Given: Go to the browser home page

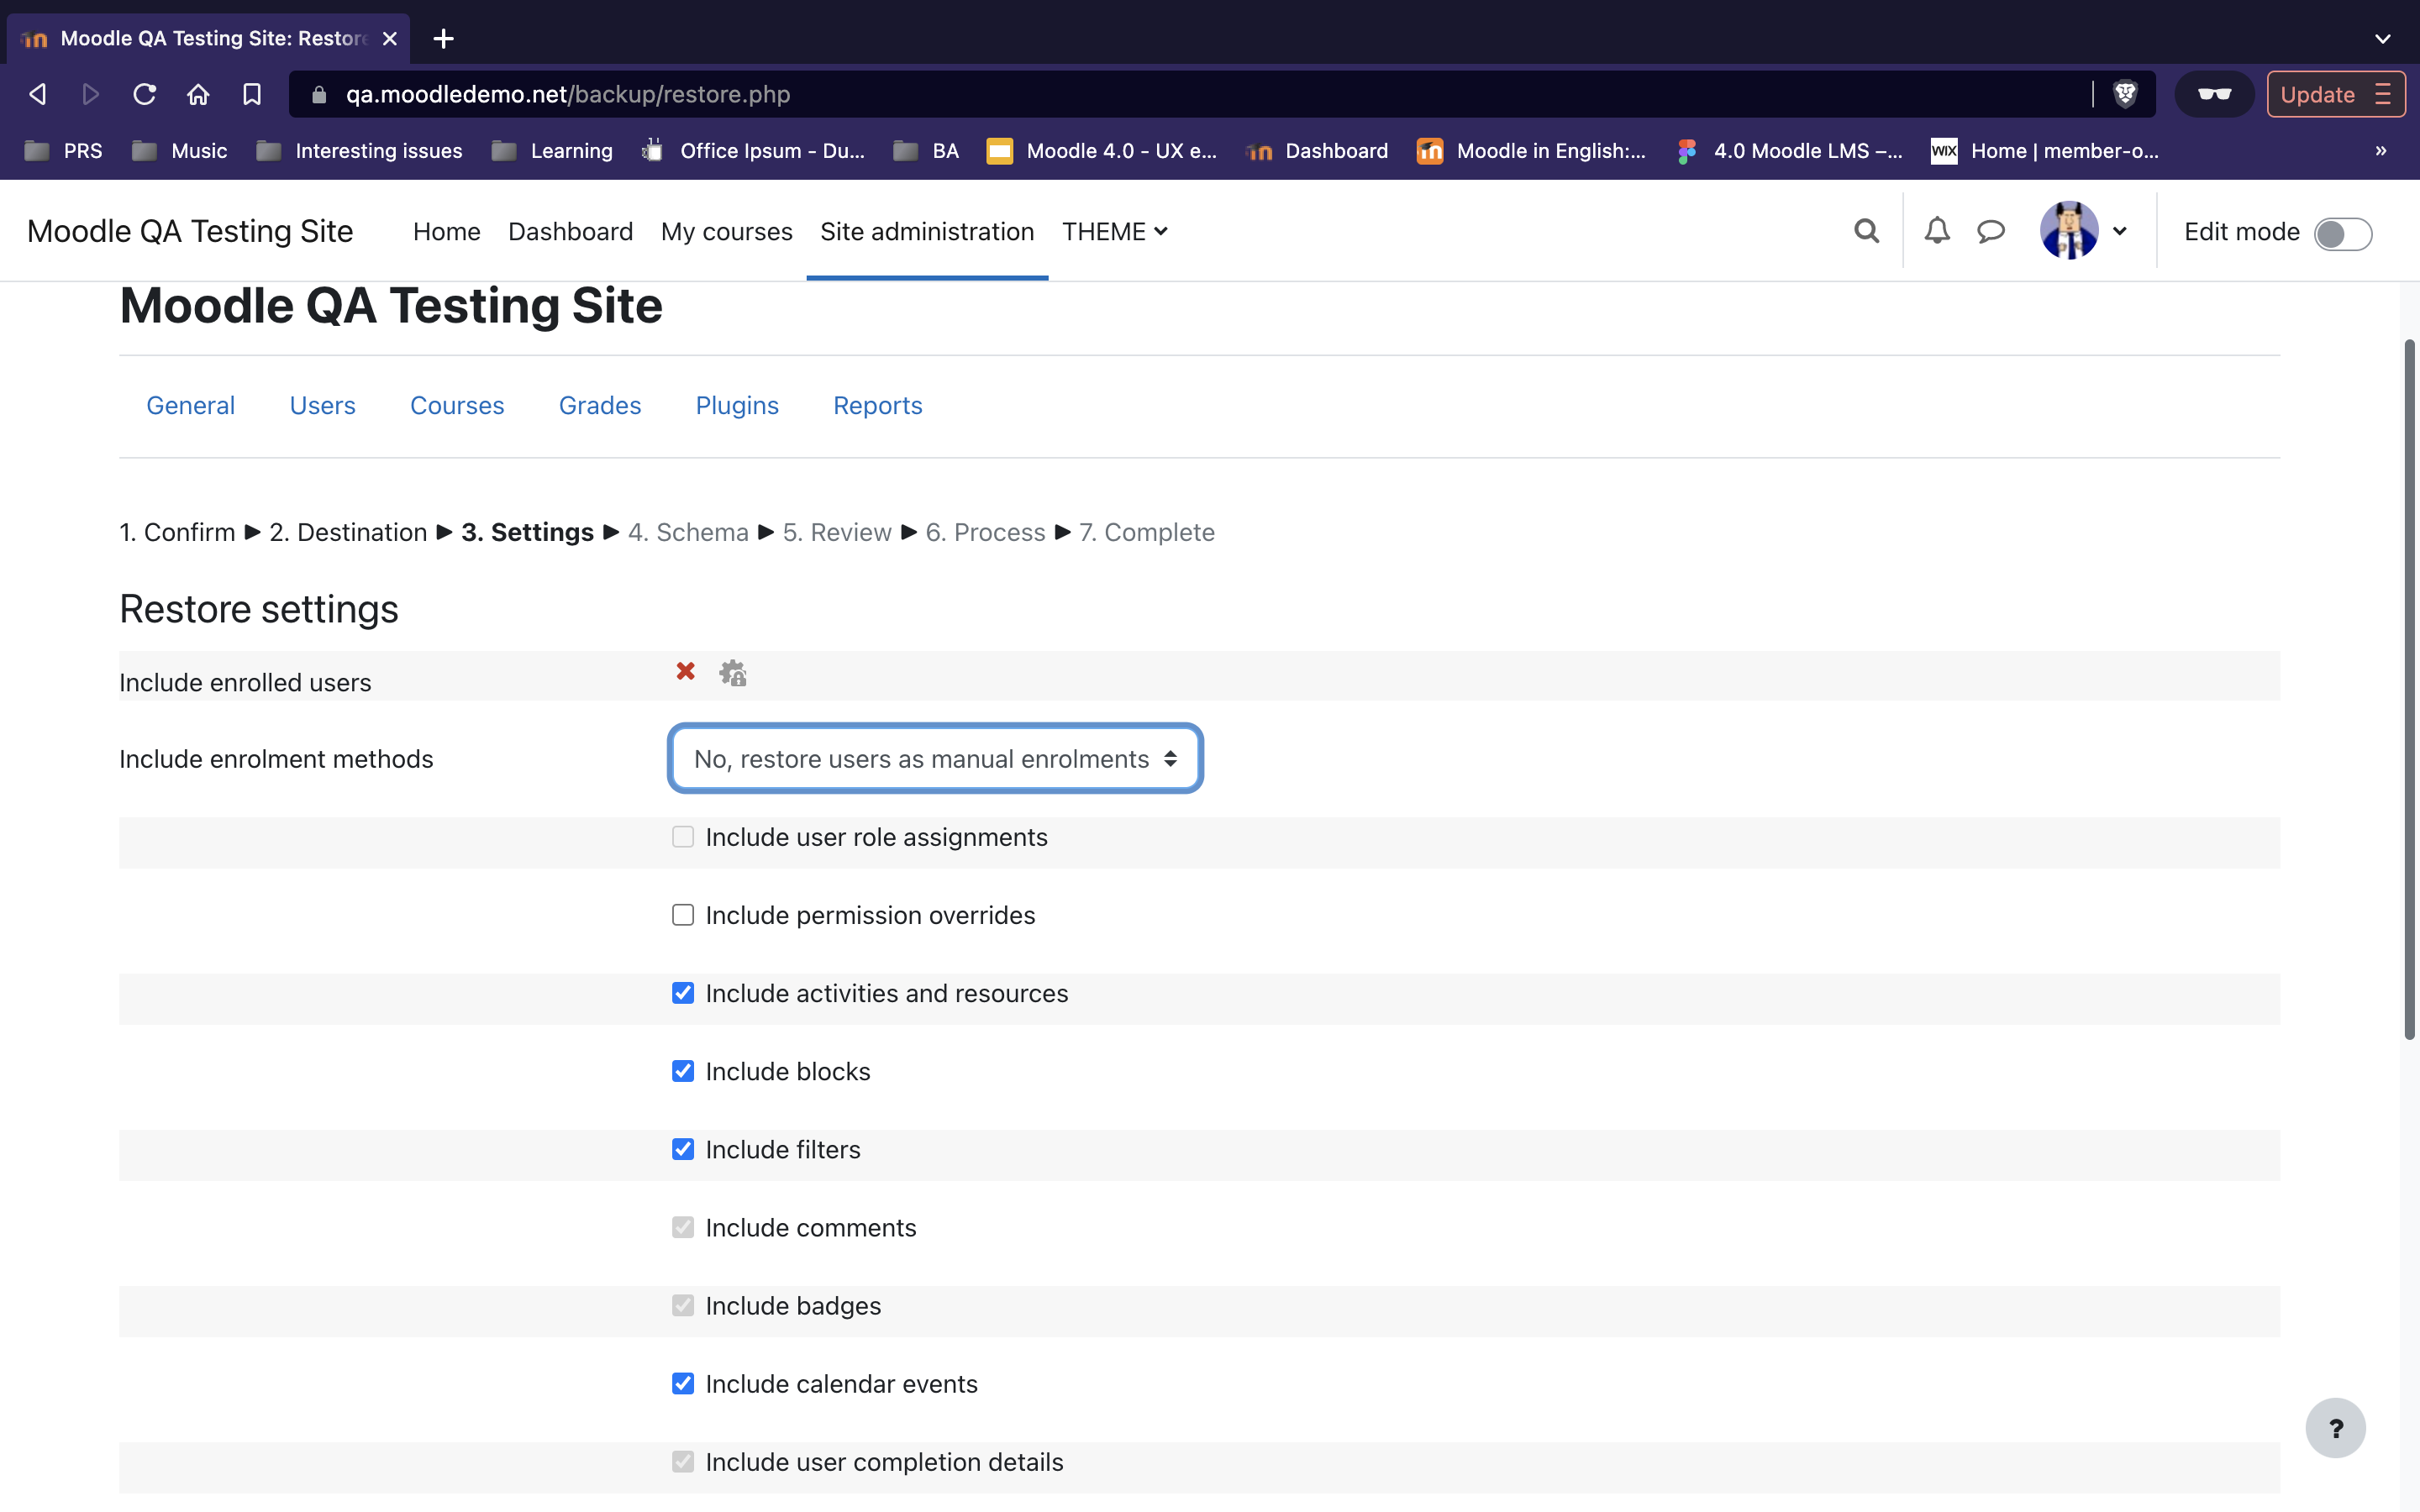Looking at the screenshot, I should point(198,94).
